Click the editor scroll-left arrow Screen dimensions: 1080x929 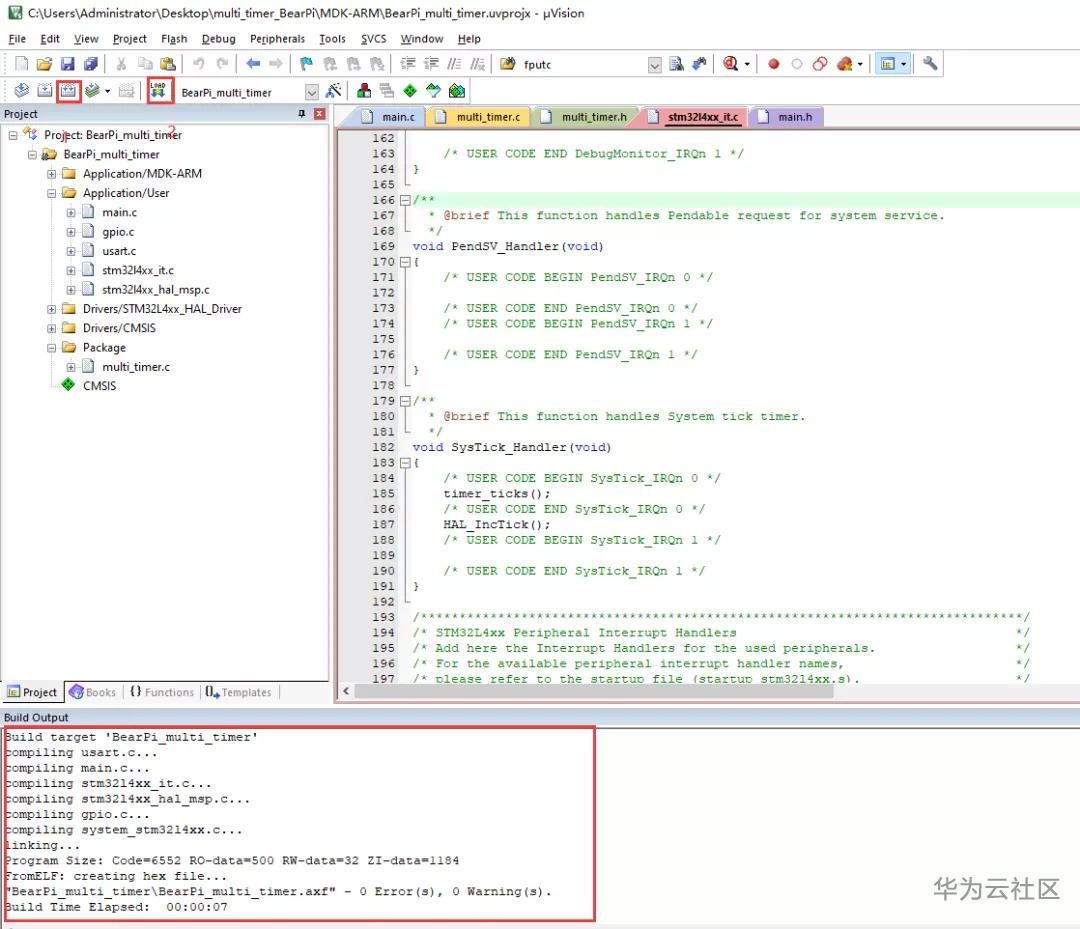pos(346,691)
